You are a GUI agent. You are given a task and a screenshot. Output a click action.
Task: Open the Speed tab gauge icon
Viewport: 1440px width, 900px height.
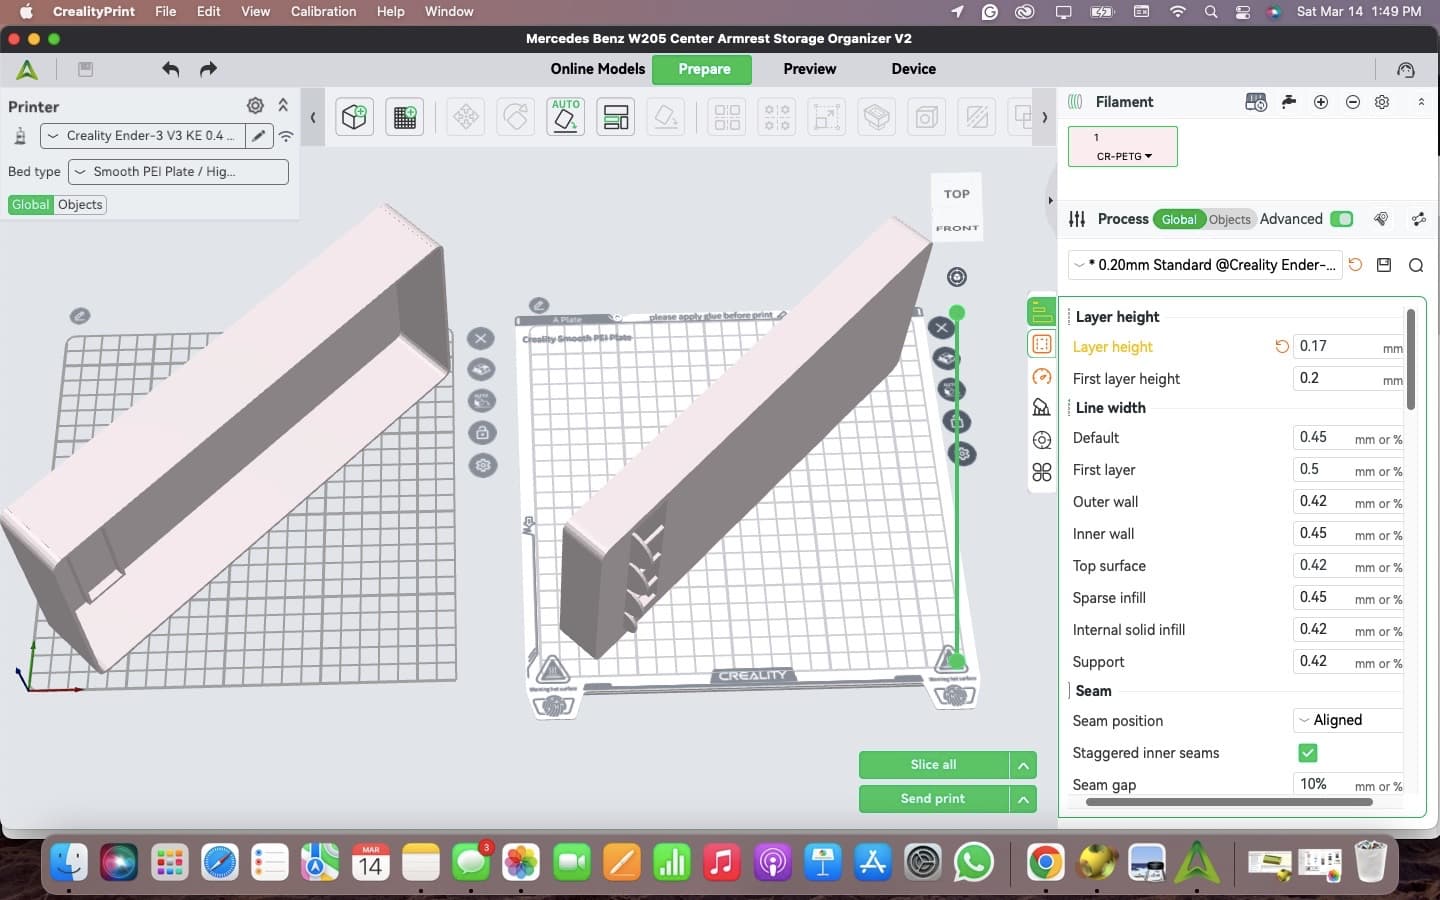coord(1042,376)
